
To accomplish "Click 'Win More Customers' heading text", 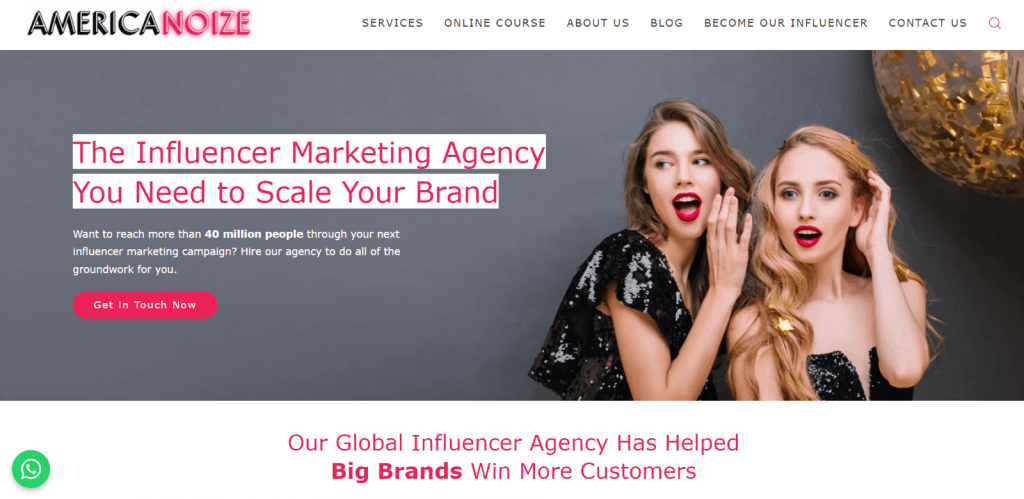I will (x=583, y=471).
